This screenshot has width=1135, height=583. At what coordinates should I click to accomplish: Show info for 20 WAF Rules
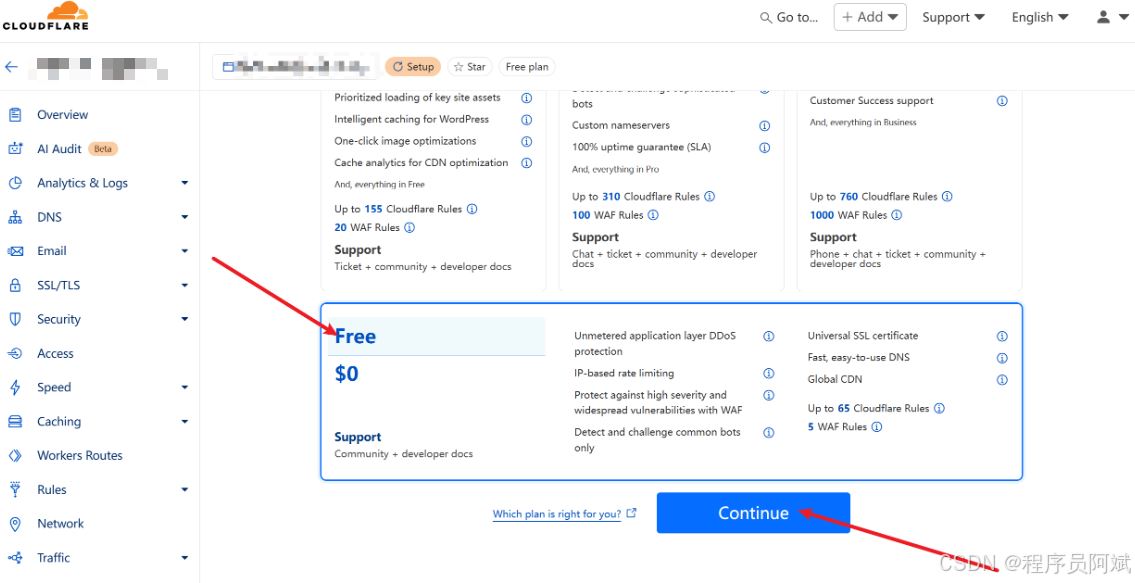pos(409,227)
